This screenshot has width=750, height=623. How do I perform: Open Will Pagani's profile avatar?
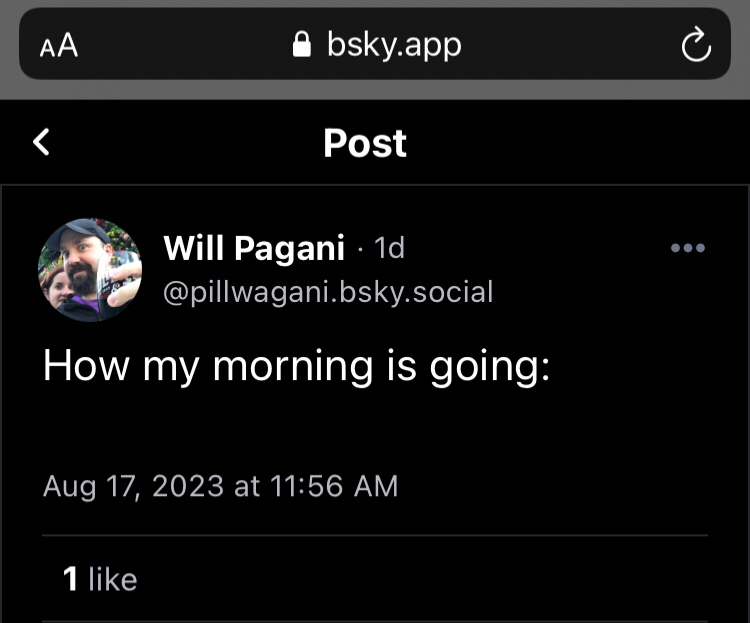click(x=90, y=270)
